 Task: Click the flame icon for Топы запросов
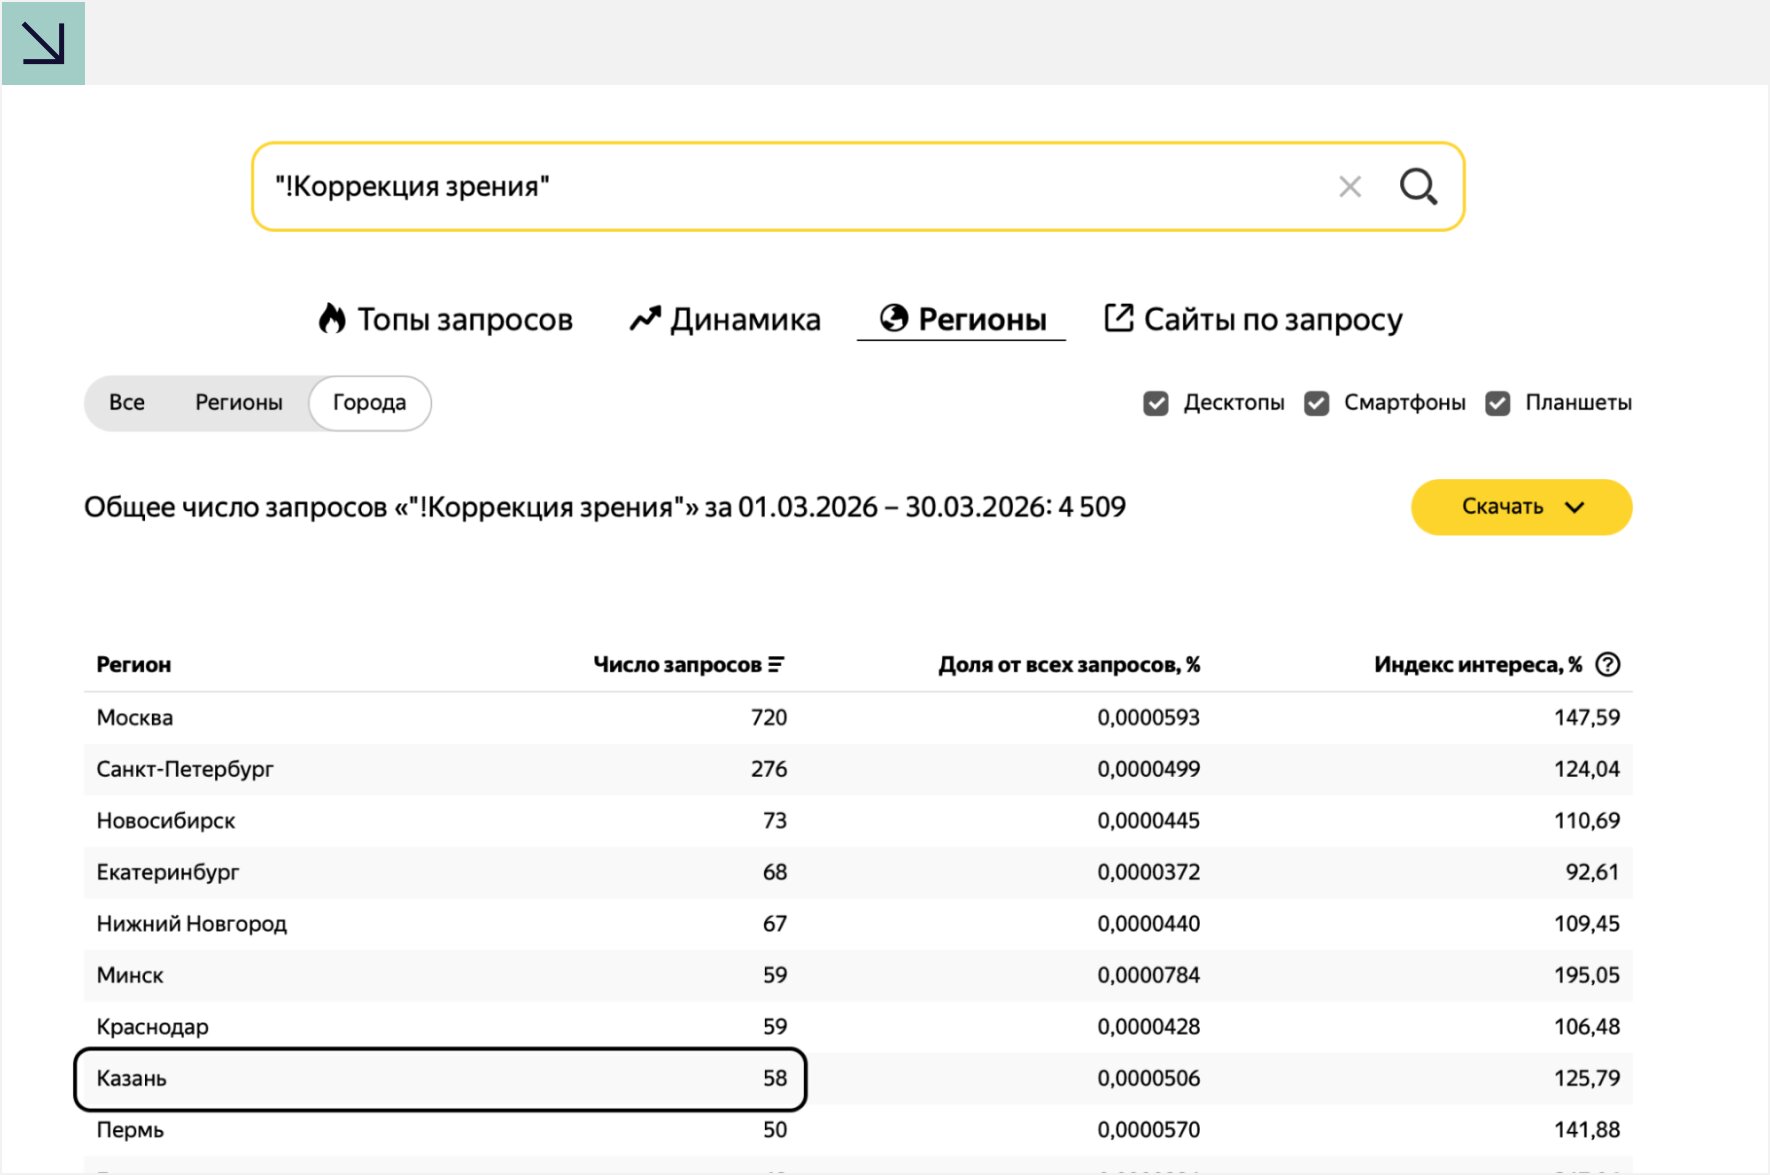coord(332,319)
